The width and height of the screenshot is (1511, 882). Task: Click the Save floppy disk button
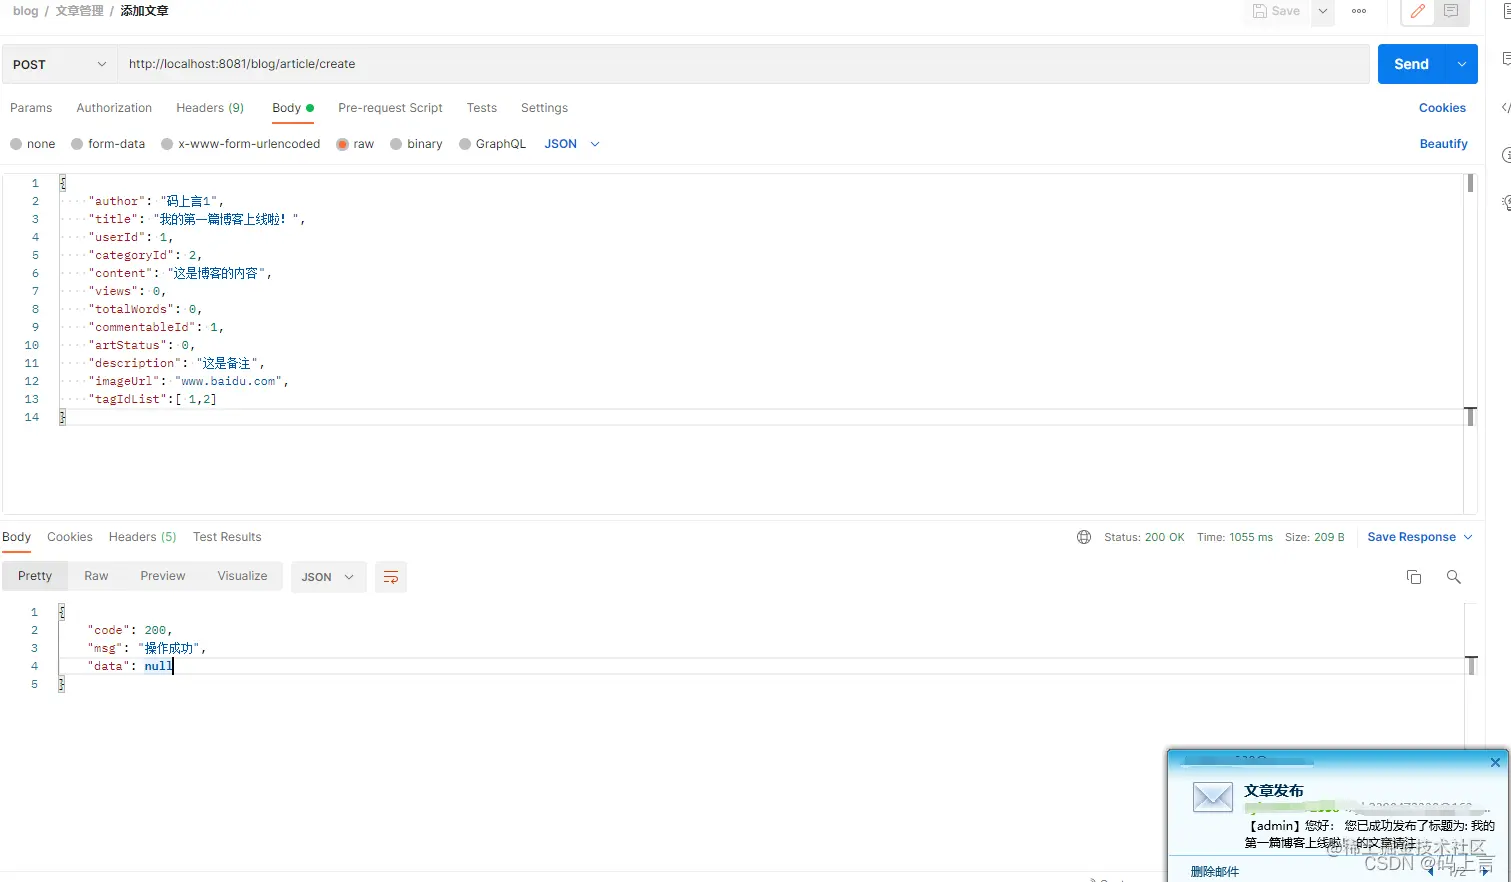1277,11
